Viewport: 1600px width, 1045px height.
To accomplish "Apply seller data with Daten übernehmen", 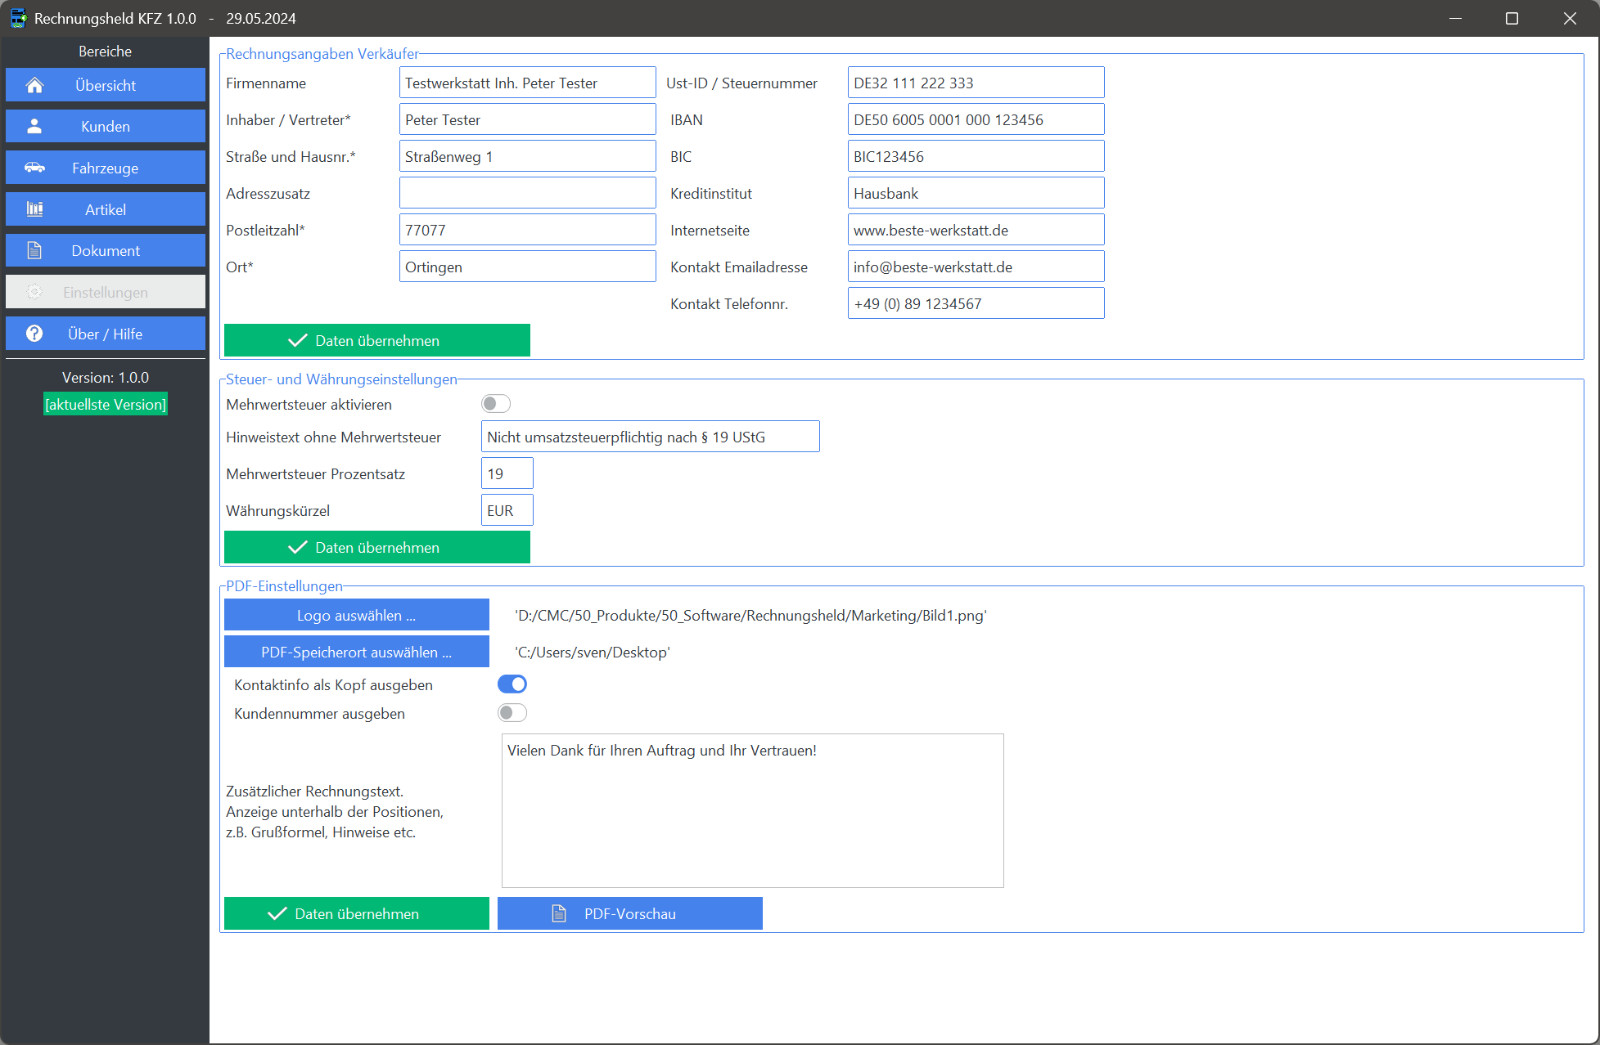I will (x=377, y=341).
